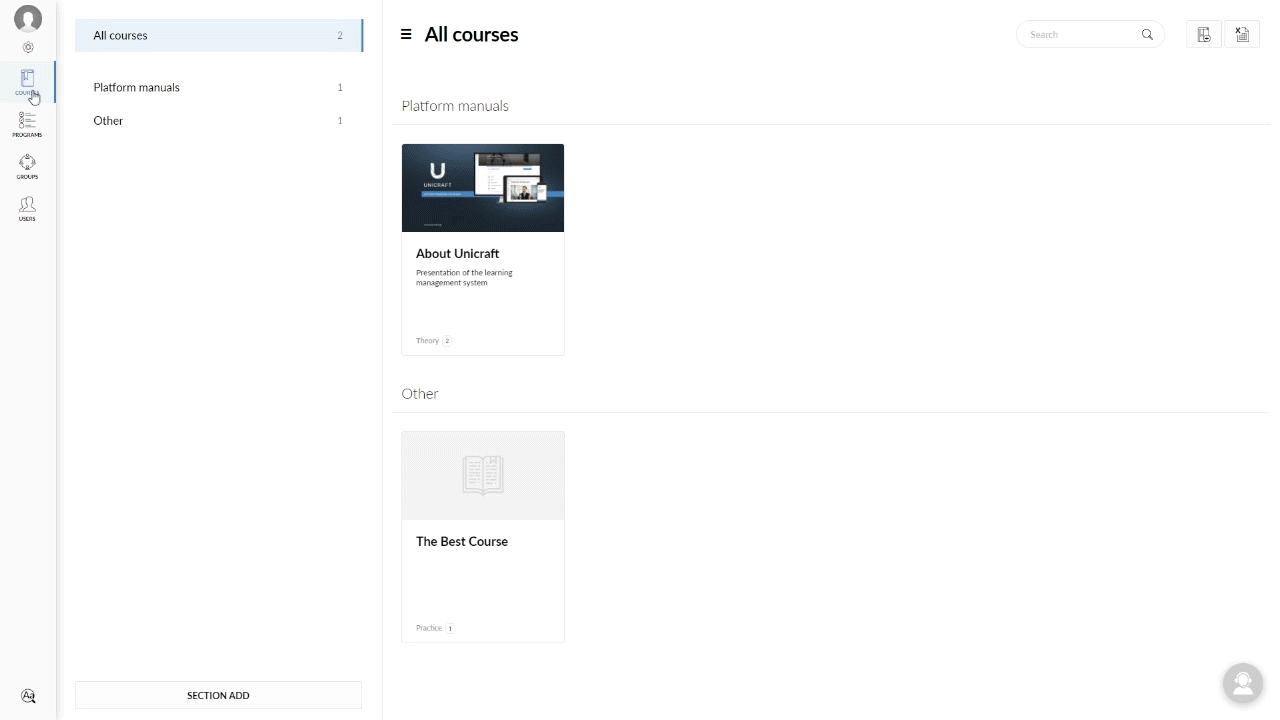Click the add course document icon
The image size is (1280, 720).
(1204, 34)
